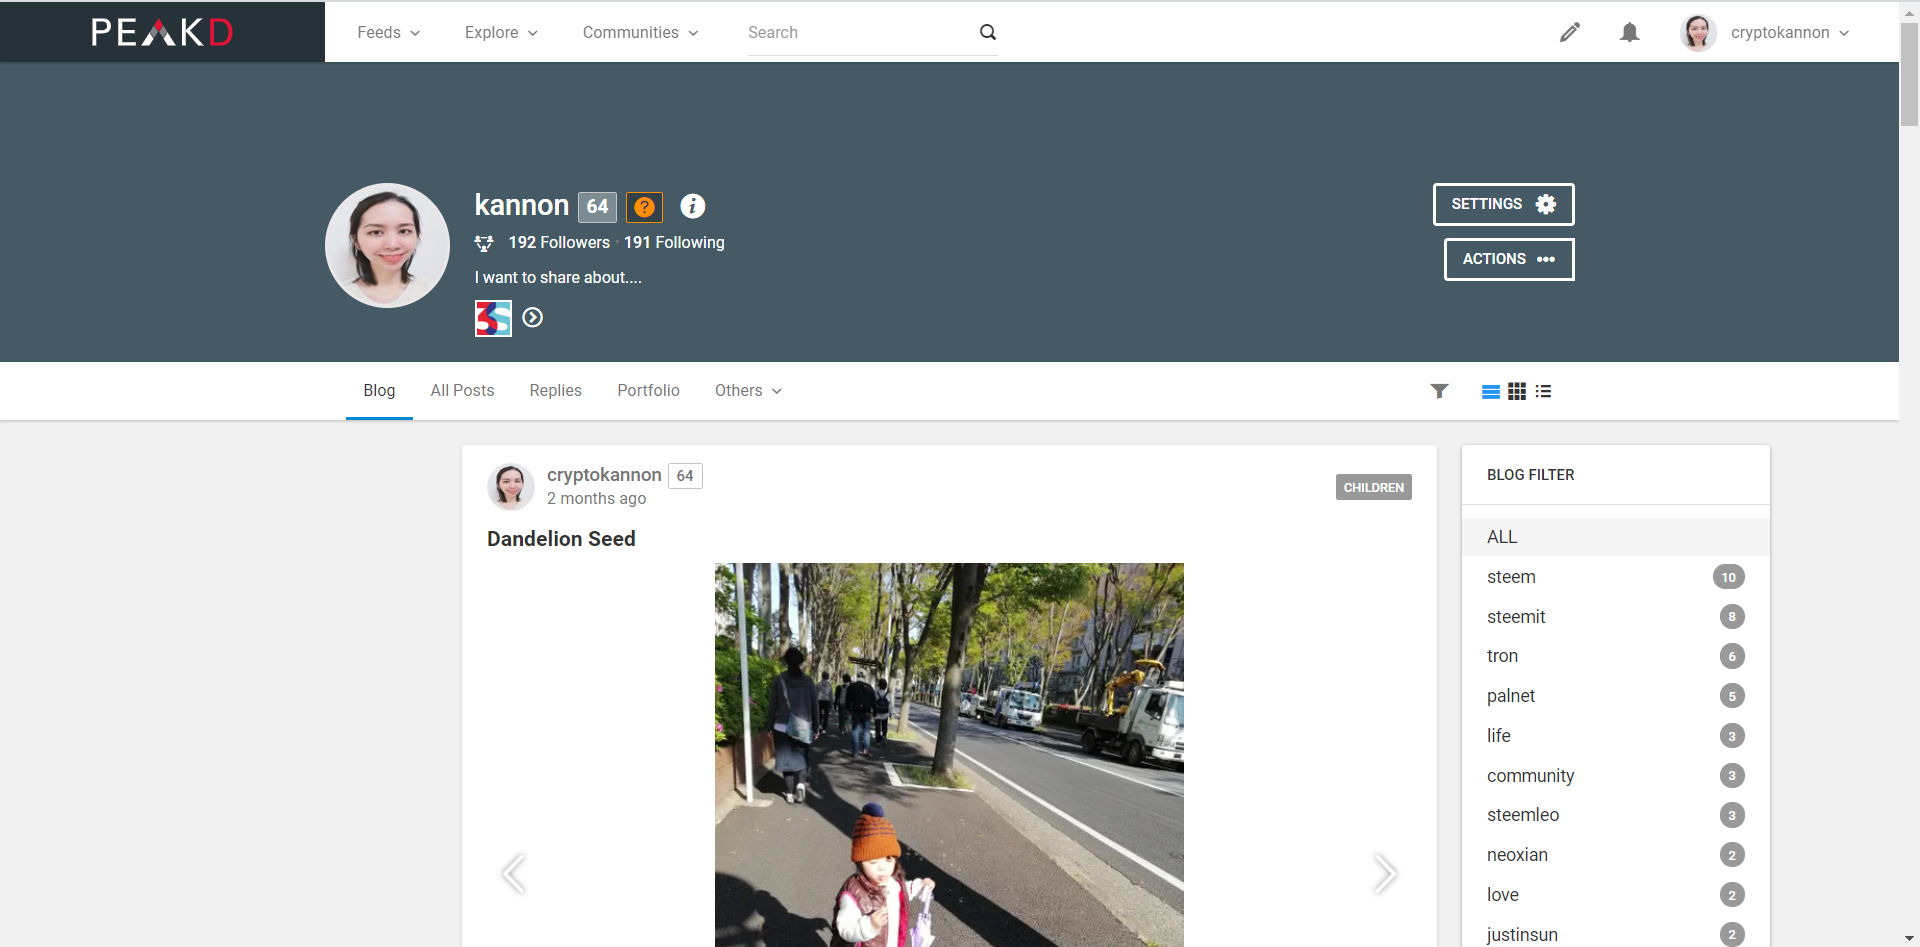The width and height of the screenshot is (1920, 947).
Task: Open the notifications bell
Action: pyautogui.click(x=1630, y=32)
